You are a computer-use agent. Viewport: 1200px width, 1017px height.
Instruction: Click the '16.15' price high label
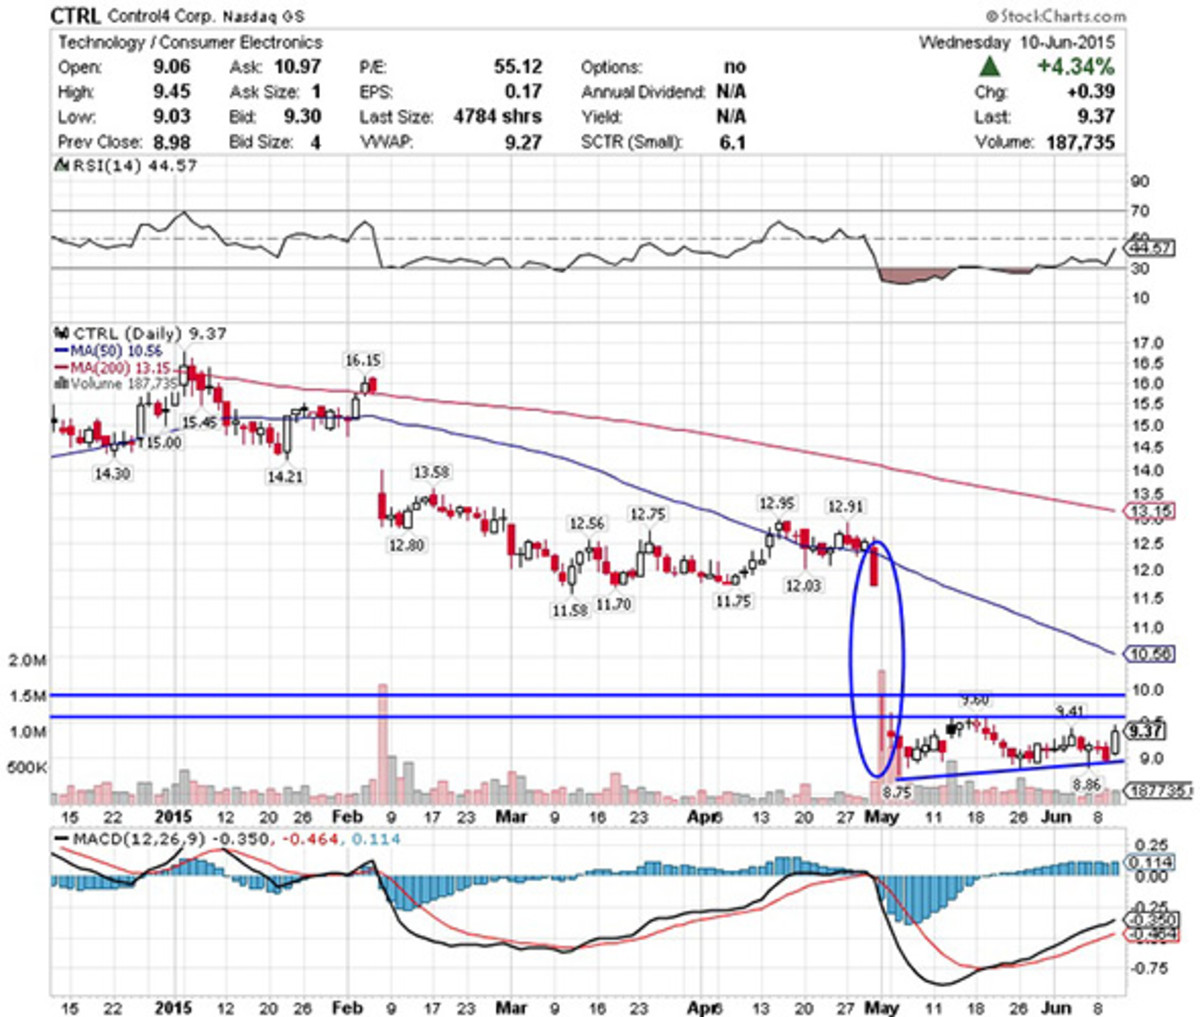click(x=363, y=360)
